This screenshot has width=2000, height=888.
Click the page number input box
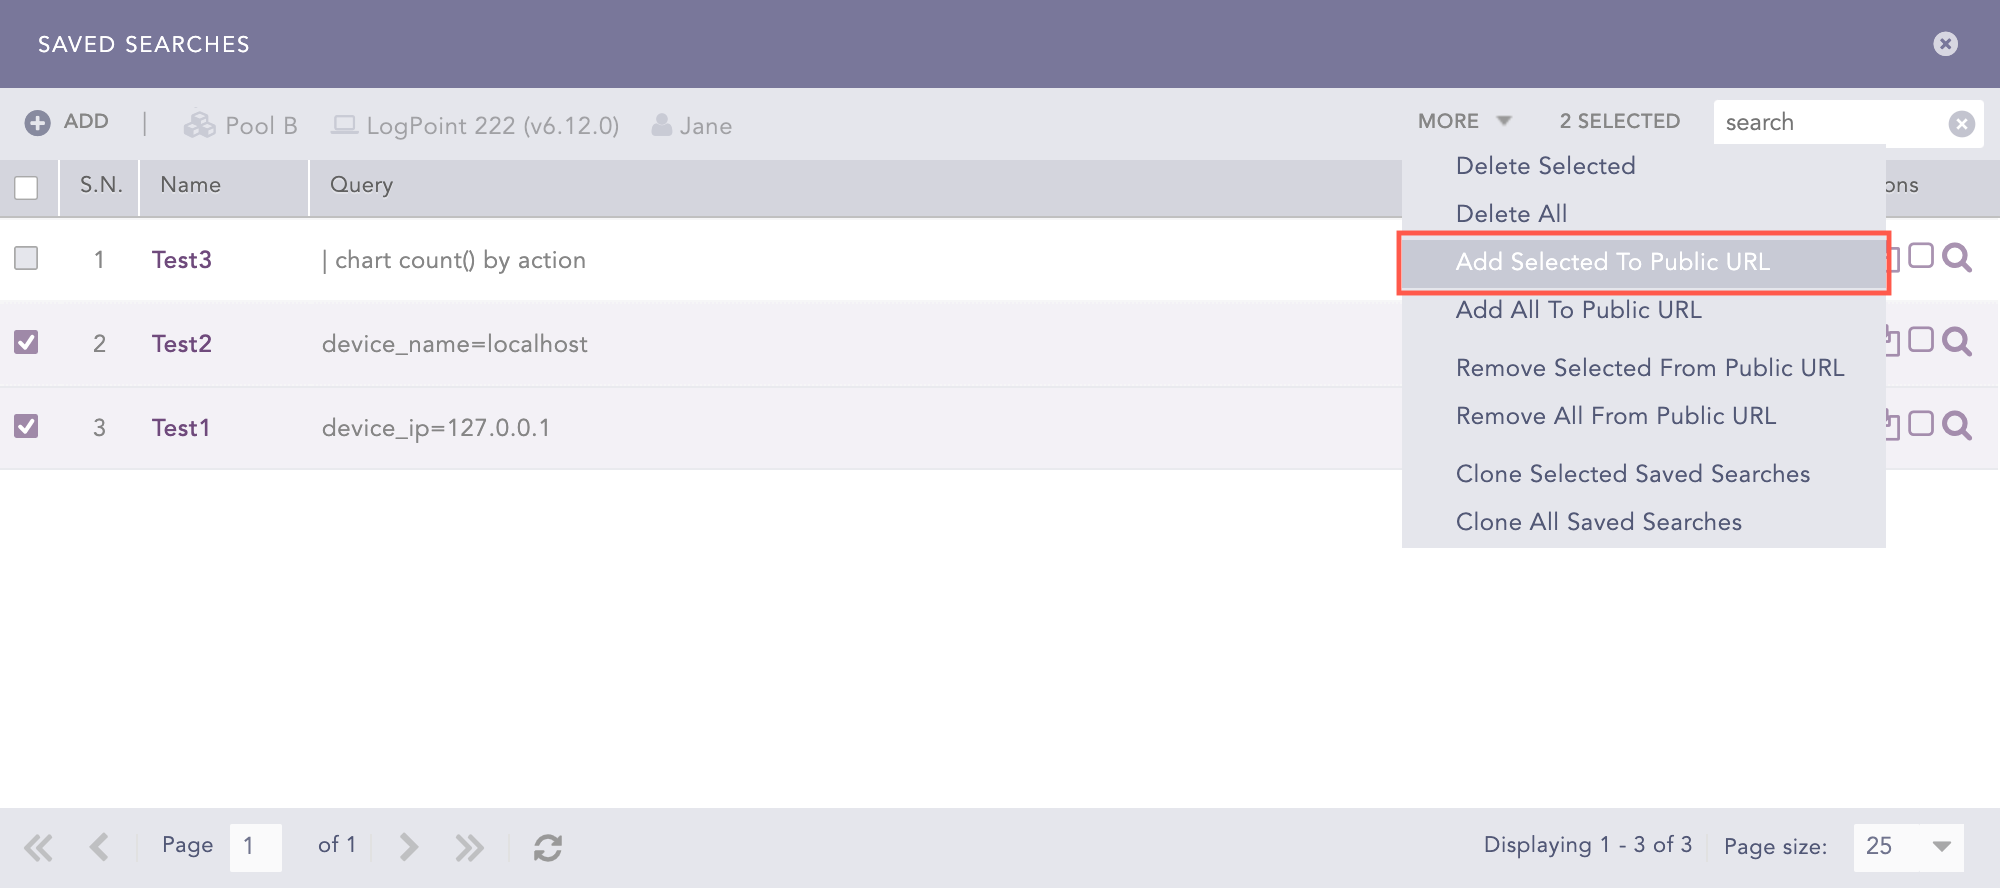256,847
